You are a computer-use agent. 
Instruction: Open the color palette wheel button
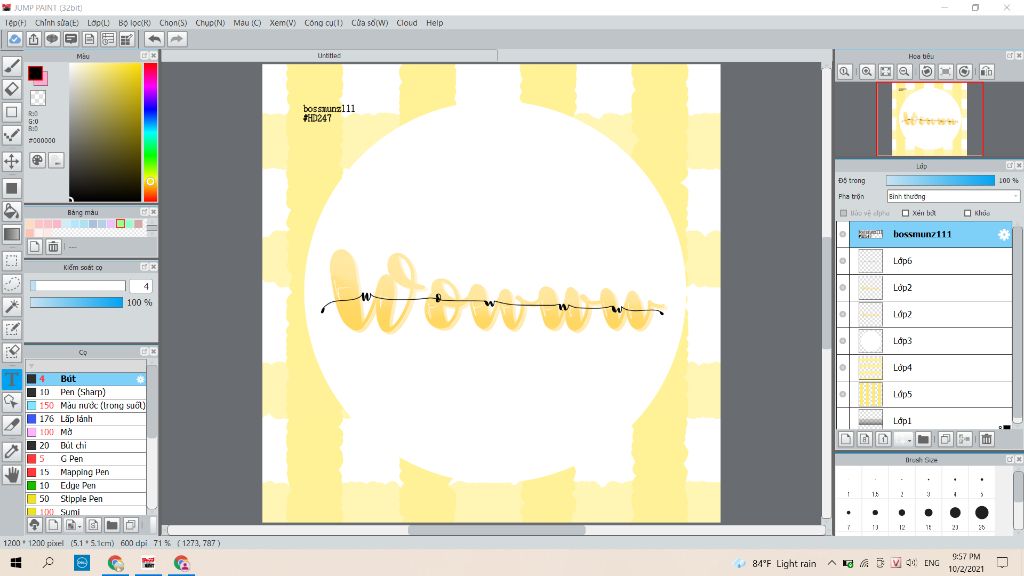pyautogui.click(x=37, y=160)
